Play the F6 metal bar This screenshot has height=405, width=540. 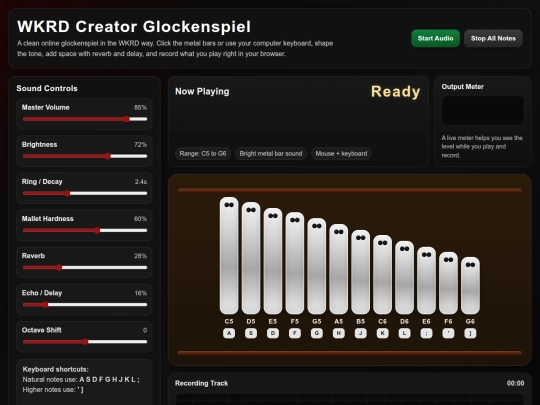(448, 283)
